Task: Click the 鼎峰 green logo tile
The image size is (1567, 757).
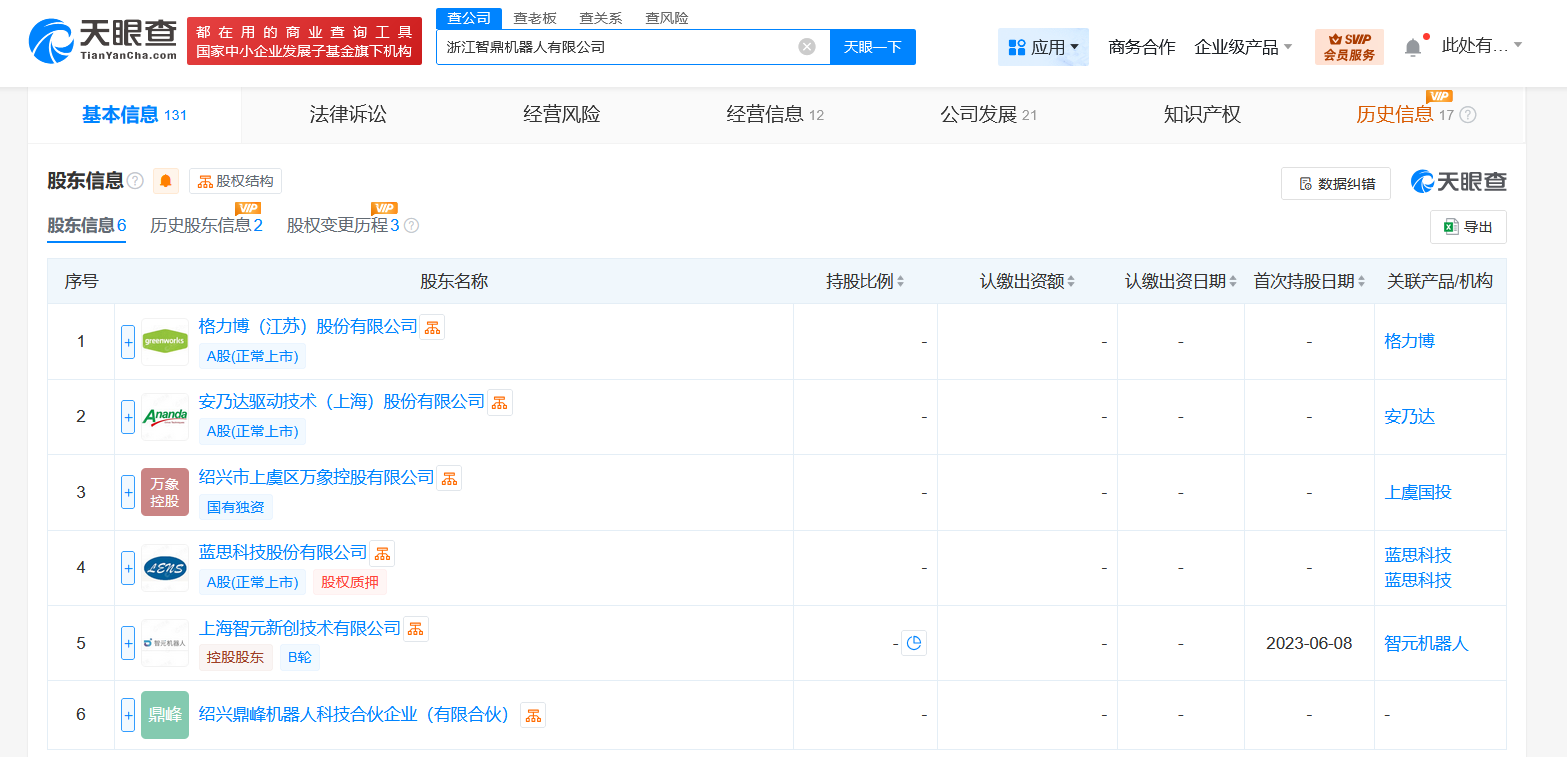Action: point(165,715)
